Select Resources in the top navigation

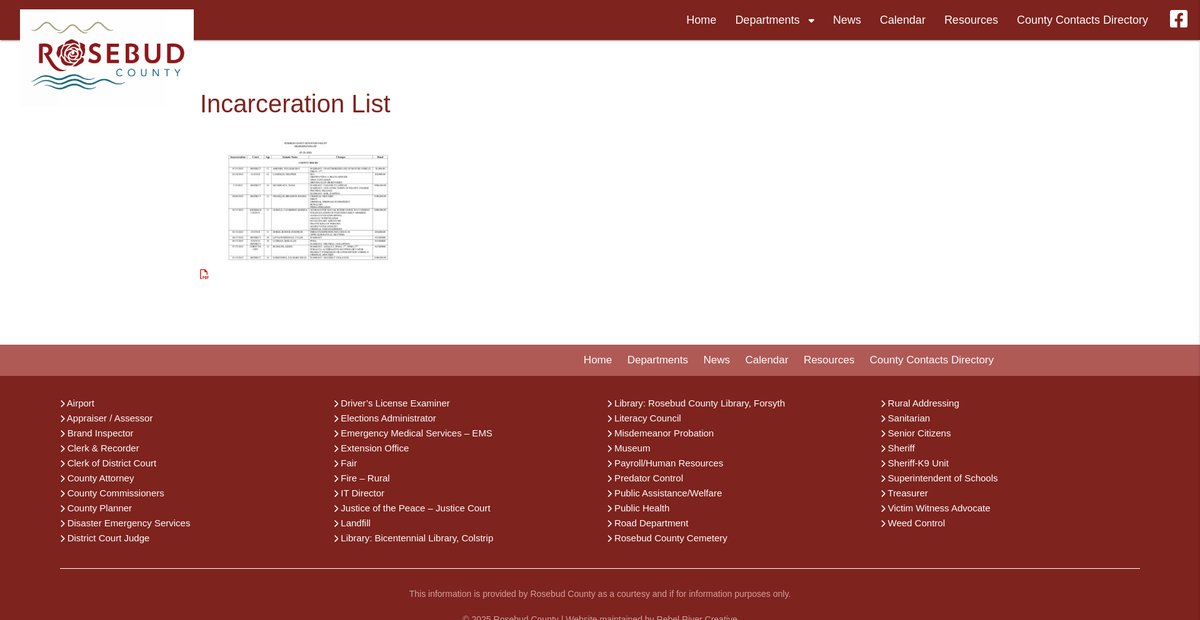(970, 20)
